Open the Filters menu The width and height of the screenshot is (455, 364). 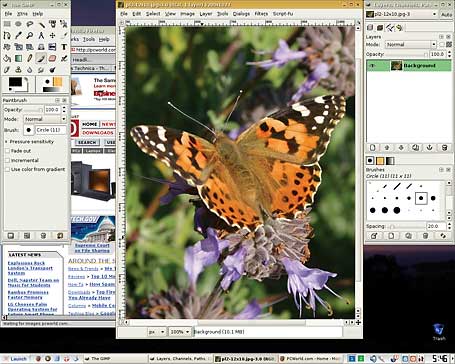point(261,14)
